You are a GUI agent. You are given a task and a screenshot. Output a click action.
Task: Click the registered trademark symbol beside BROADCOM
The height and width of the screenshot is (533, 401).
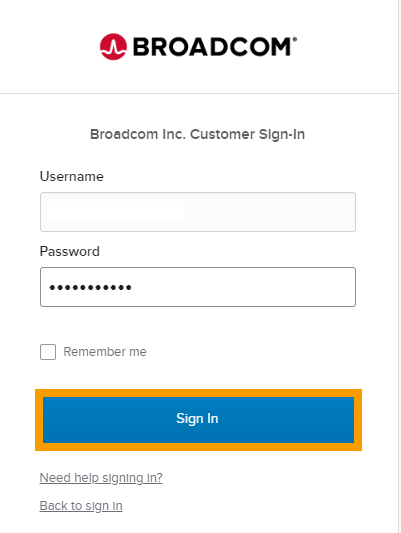[295, 39]
